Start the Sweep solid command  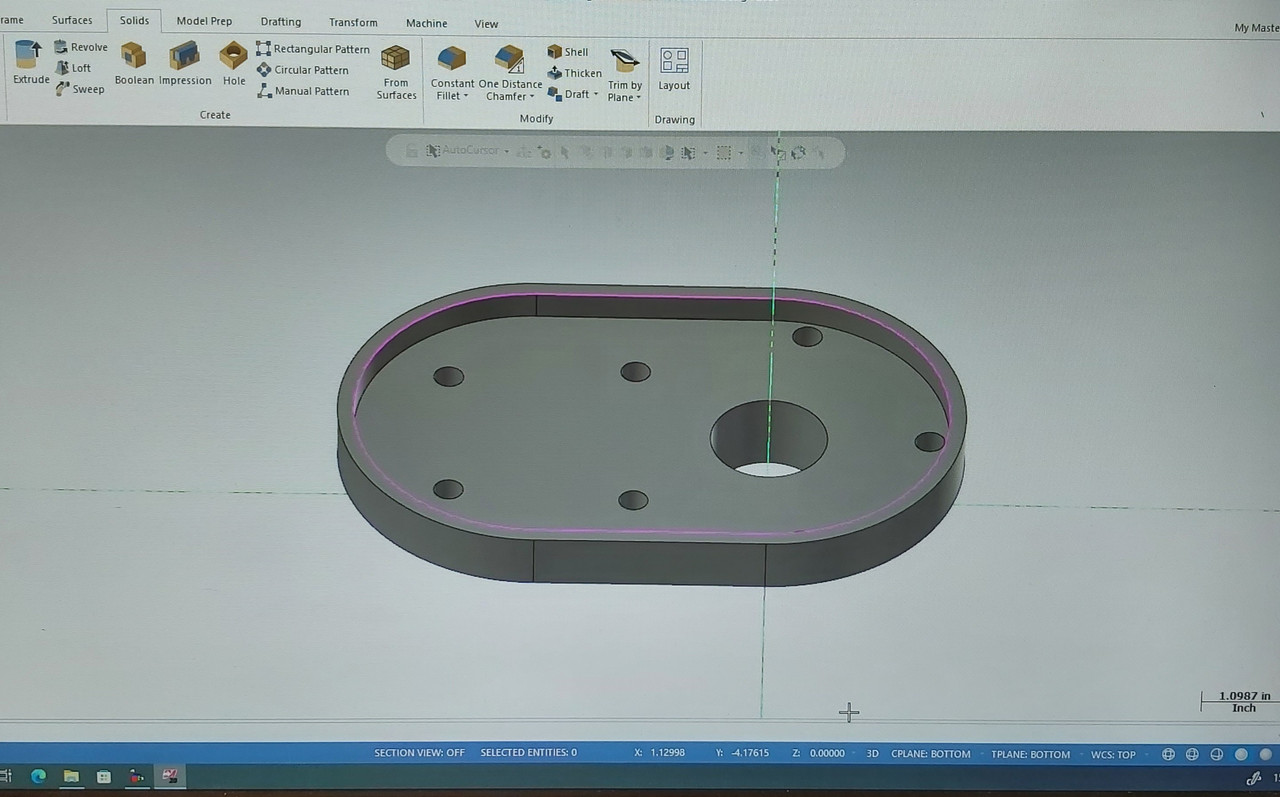79,89
